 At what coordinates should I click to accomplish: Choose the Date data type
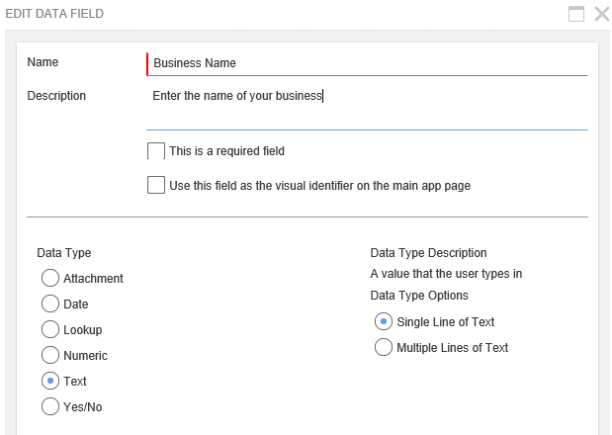(48, 303)
